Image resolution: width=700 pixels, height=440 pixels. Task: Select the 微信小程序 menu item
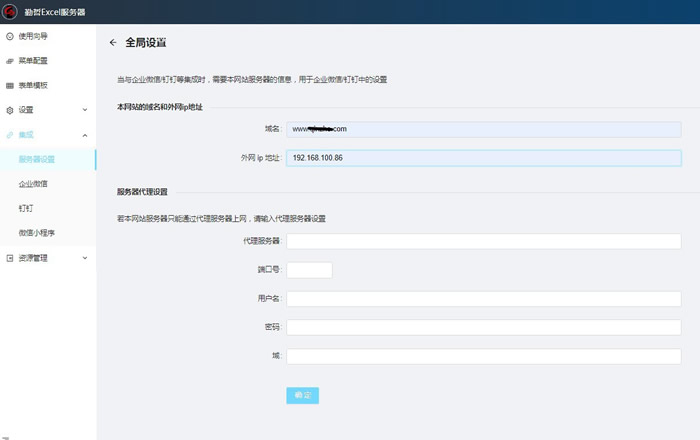tap(37, 233)
